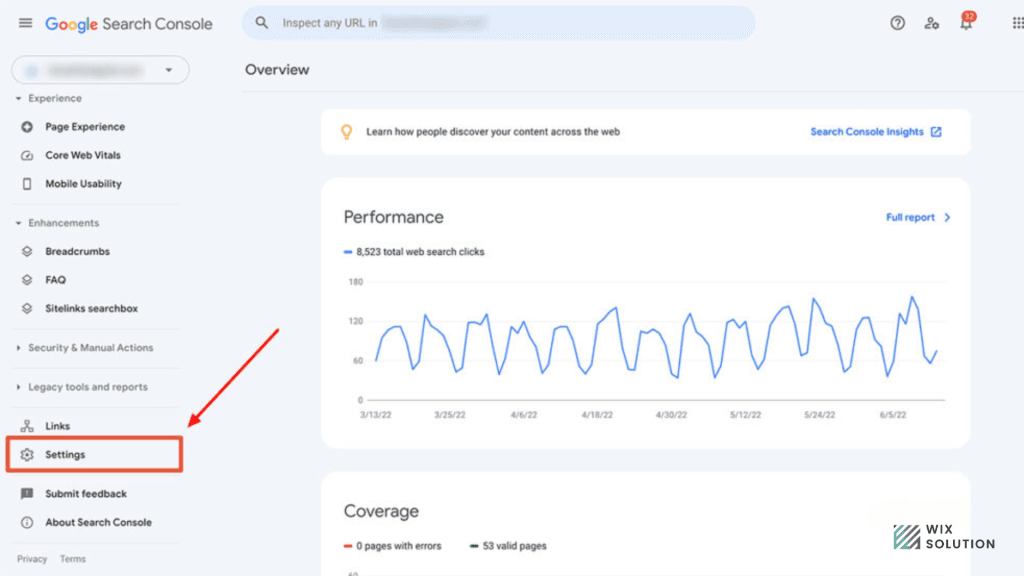Image resolution: width=1024 pixels, height=576 pixels.
Task: Click the Sitelinks searchbox layers icon
Action: pyautogui.click(x=27, y=308)
